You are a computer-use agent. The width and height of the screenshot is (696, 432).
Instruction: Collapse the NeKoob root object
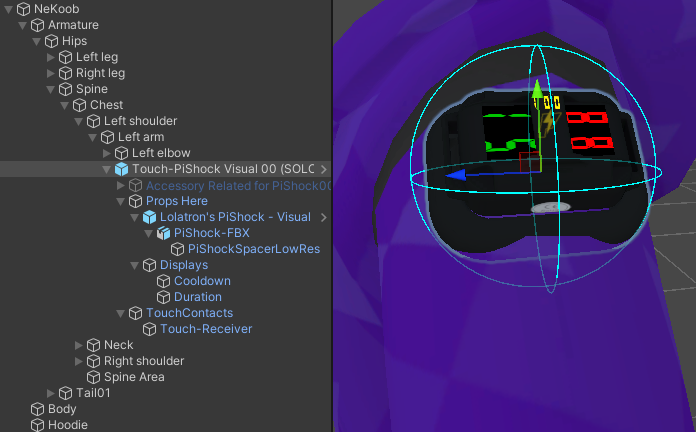8,9
